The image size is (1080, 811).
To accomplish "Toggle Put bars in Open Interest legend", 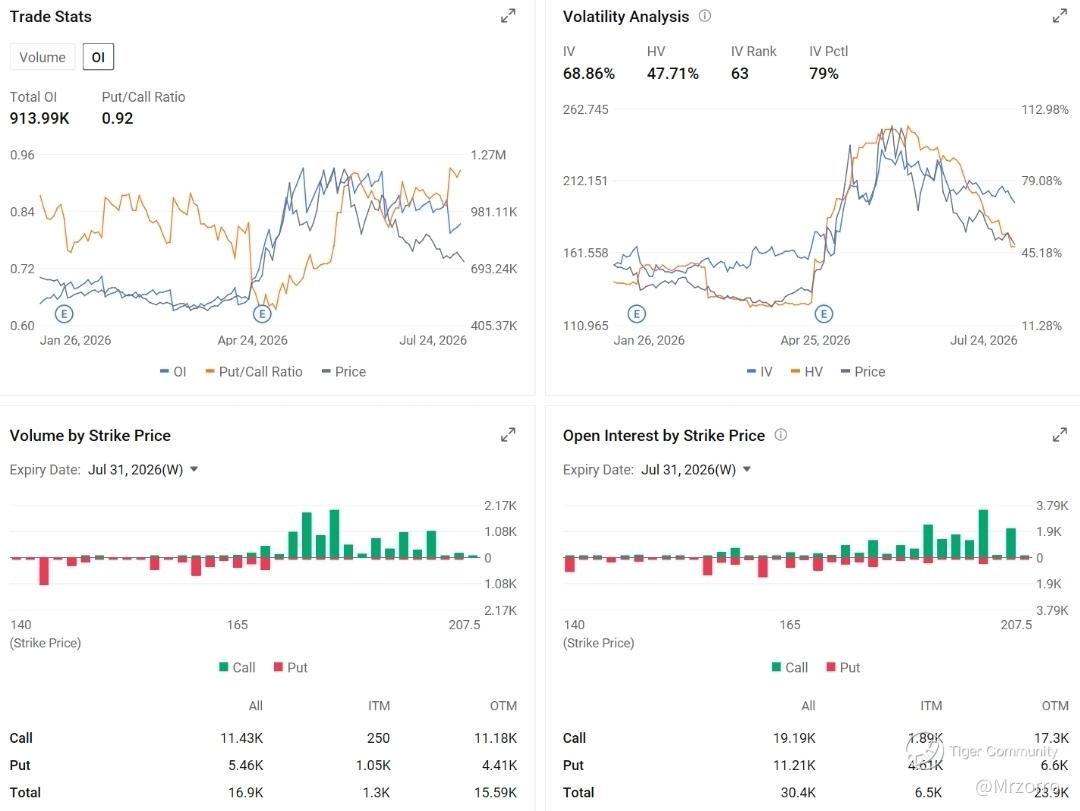I will pos(844,667).
